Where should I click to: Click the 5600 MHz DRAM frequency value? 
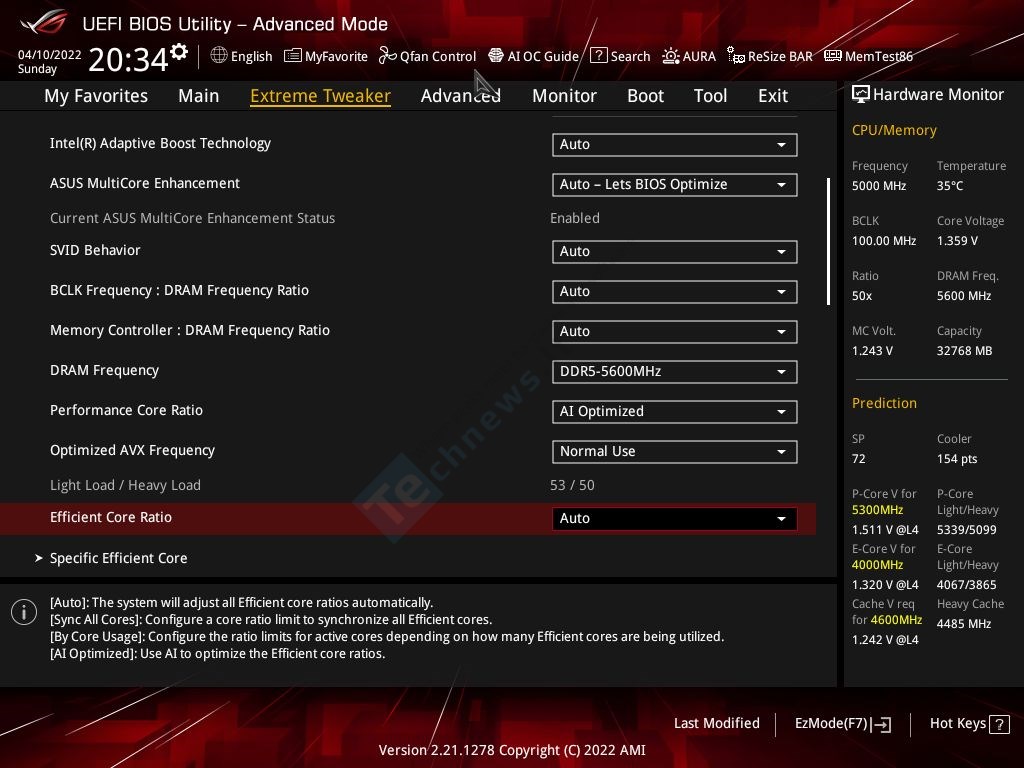coord(964,296)
